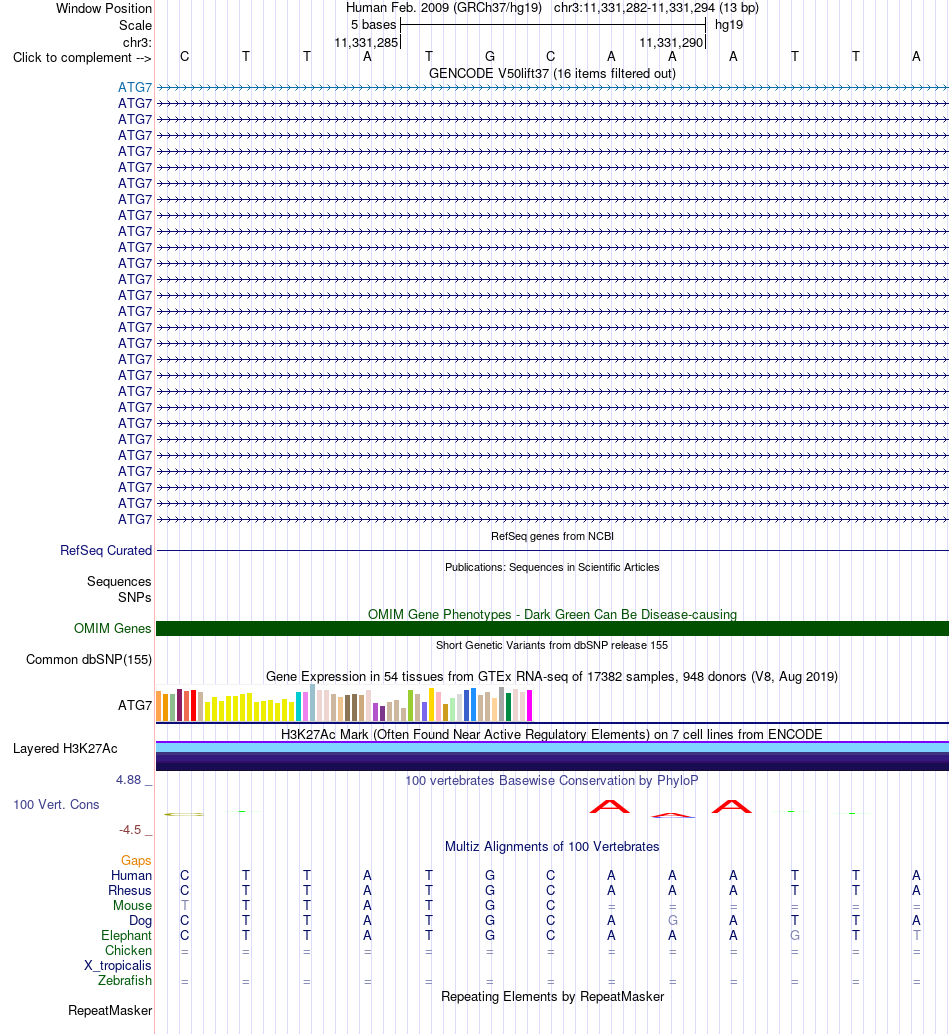This screenshot has height=1034, width=950.
Task: Click the light-blue band of the H3K27Ac track
Action: click(x=552, y=748)
